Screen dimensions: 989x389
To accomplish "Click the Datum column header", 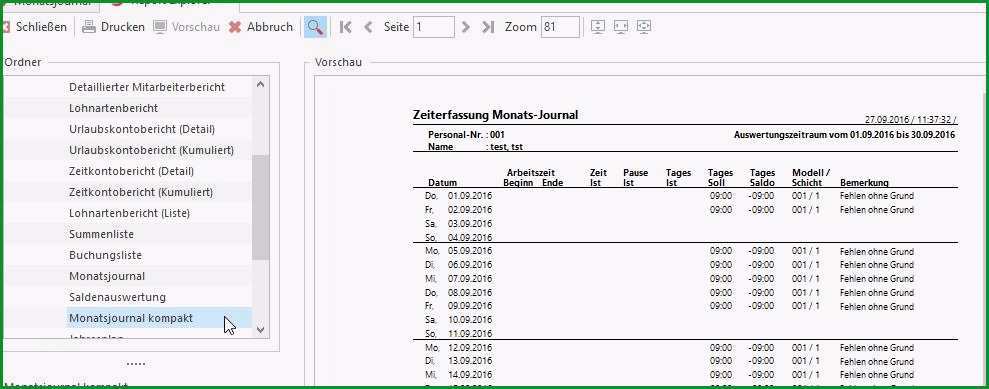I will (442, 183).
